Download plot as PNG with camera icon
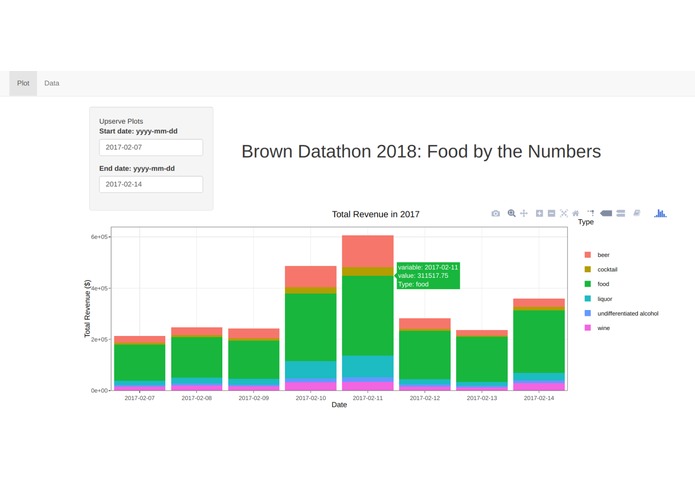This screenshot has width=695, height=494. (496, 214)
